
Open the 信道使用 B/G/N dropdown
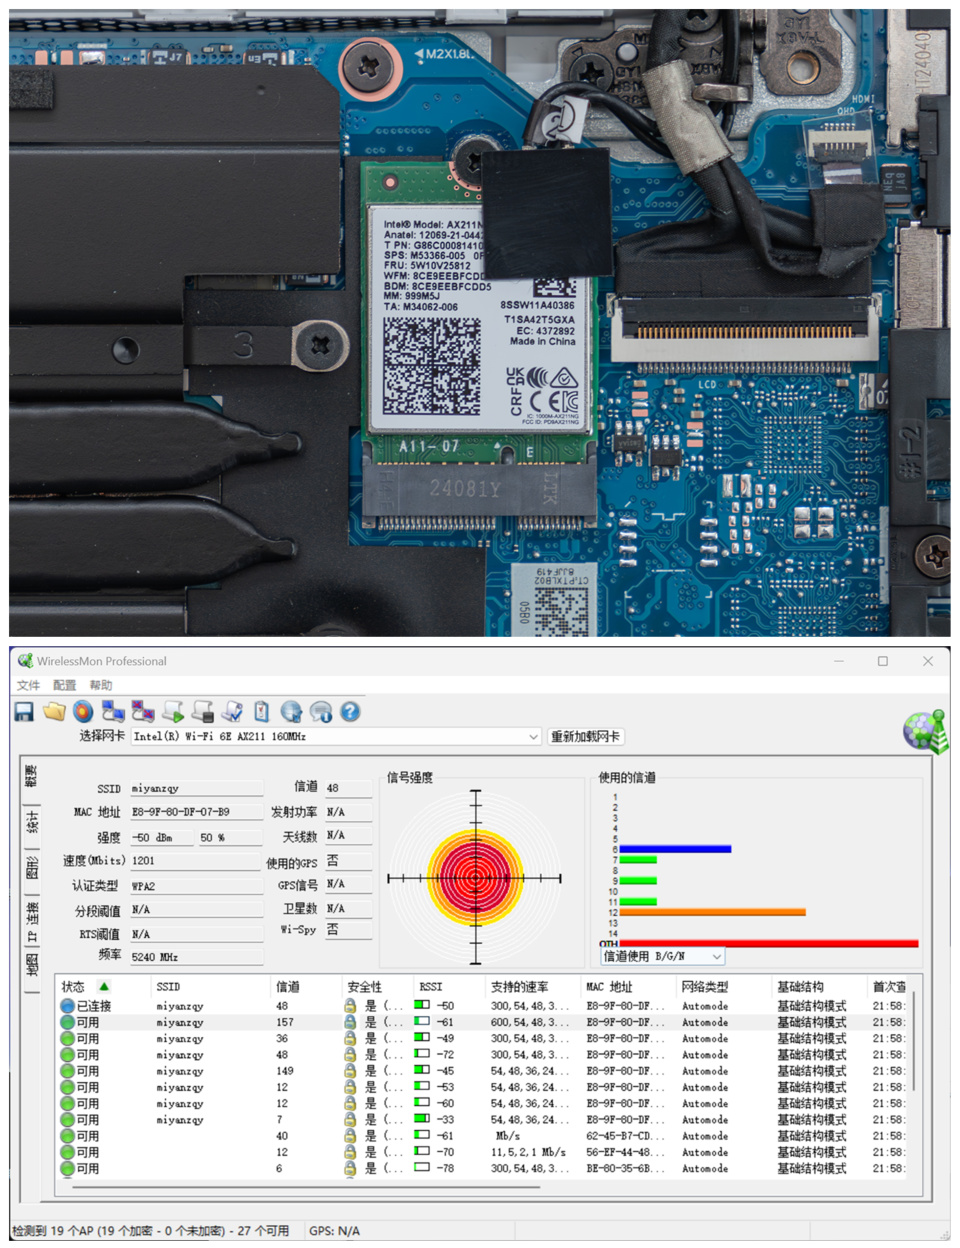(x=662, y=956)
